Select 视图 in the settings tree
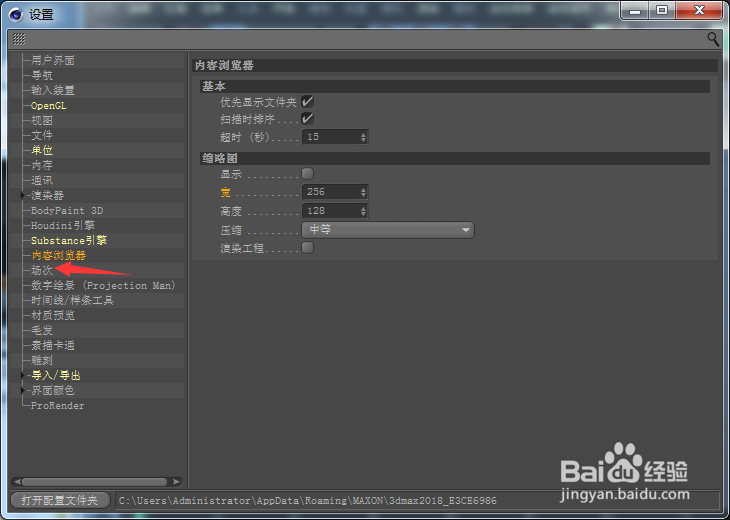Viewport: 730px width, 520px height. coord(42,121)
